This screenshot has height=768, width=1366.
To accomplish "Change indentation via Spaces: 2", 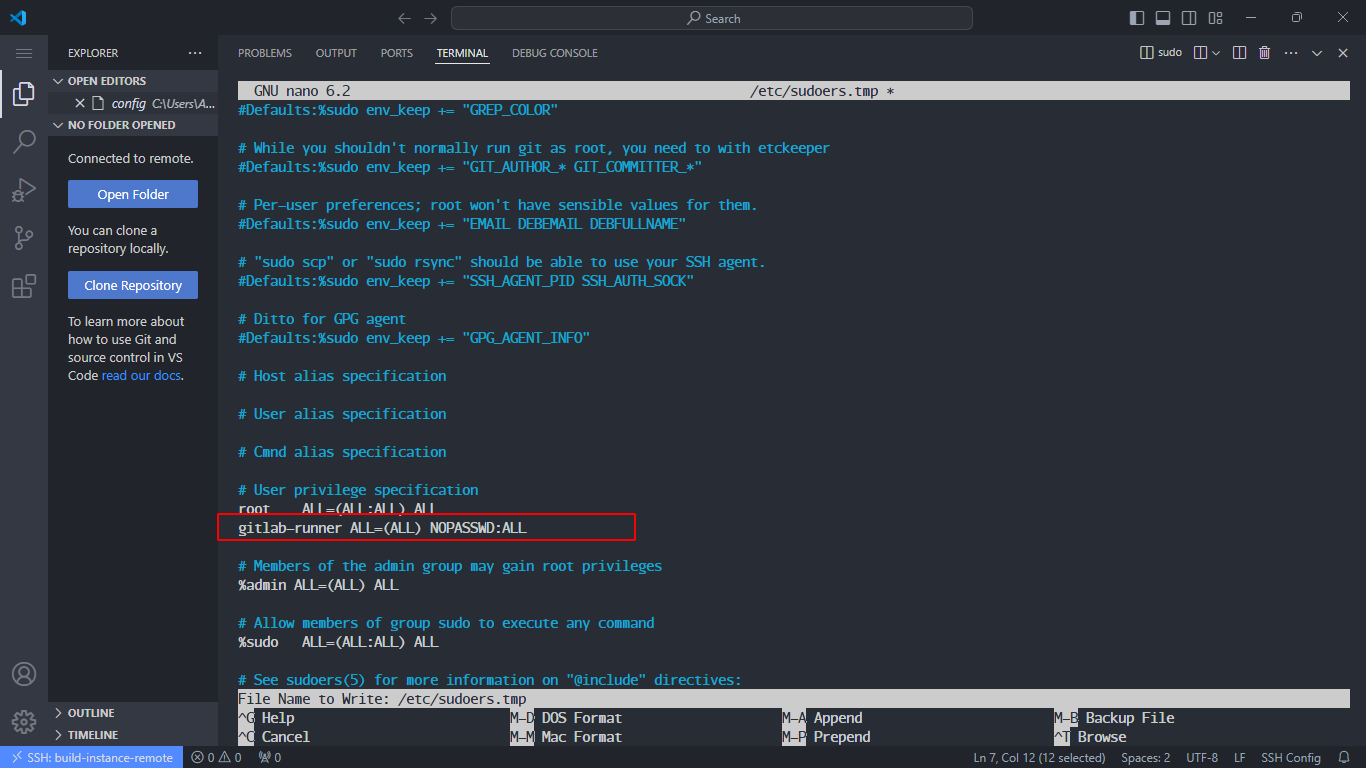I will pos(1146,757).
